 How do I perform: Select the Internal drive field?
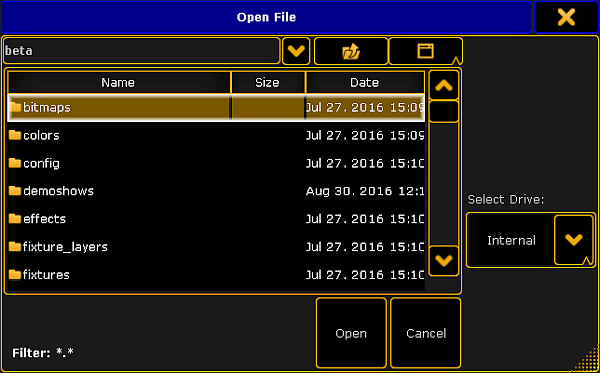click(x=511, y=240)
